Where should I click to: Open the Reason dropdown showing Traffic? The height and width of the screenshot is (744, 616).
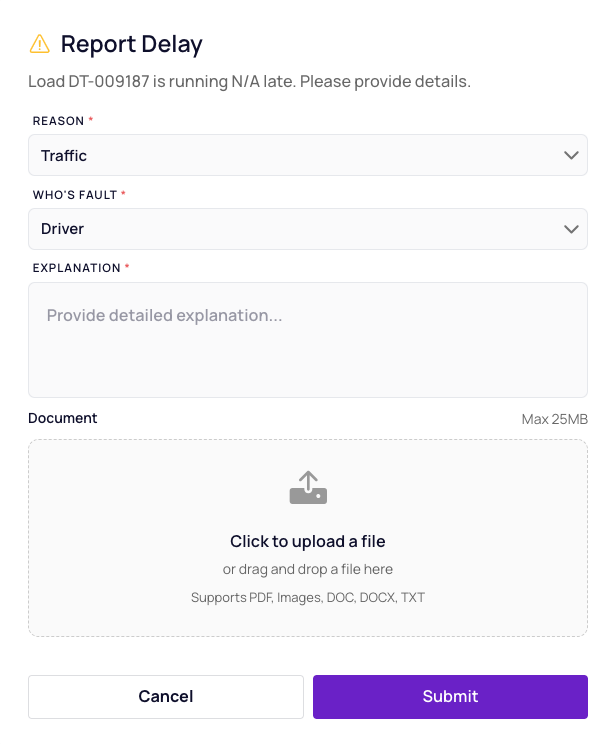[308, 155]
